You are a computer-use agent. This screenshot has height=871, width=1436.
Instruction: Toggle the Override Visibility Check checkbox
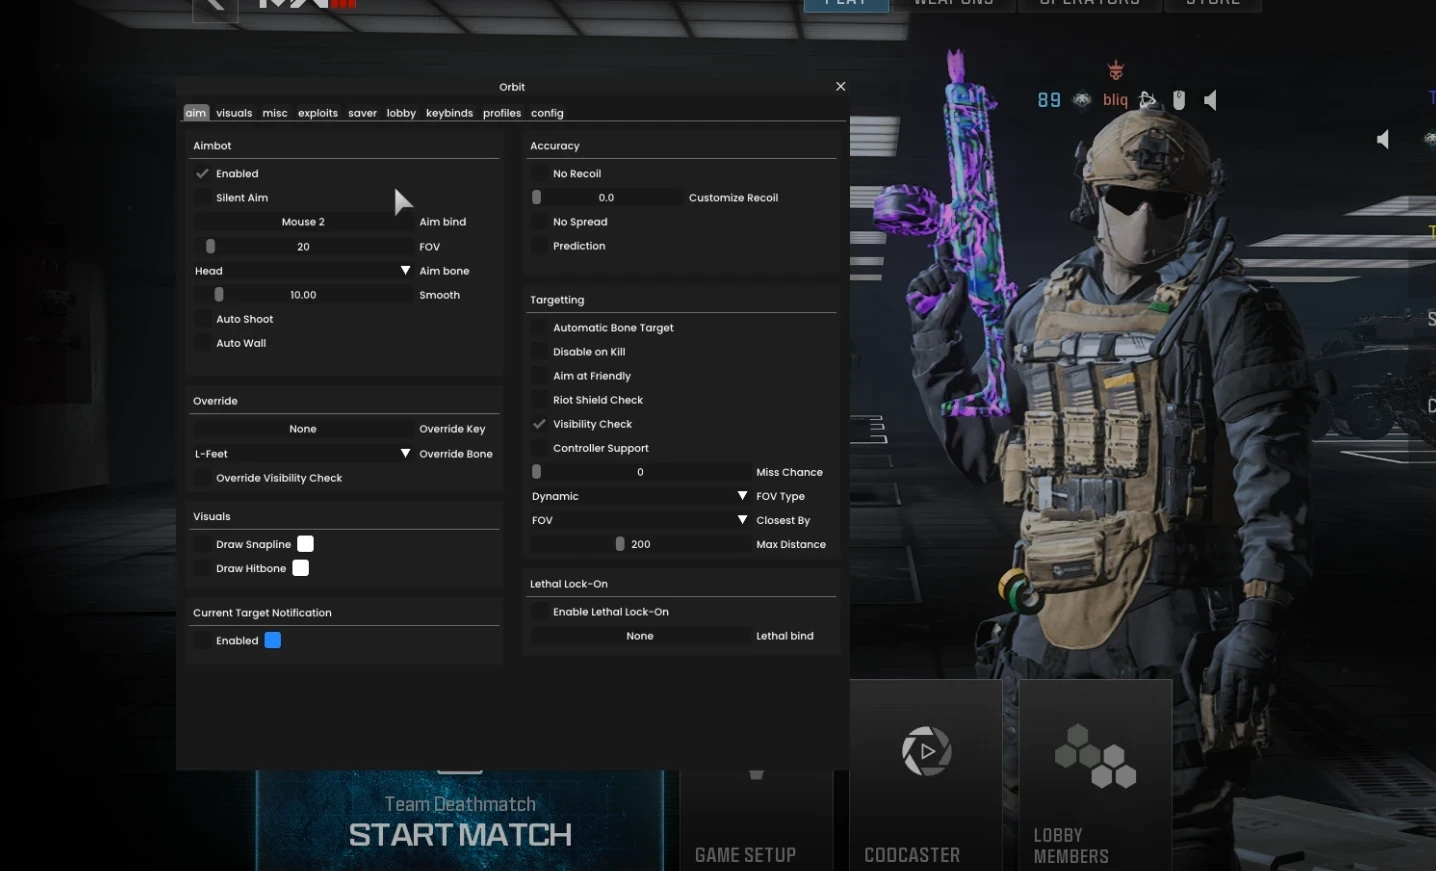point(203,478)
